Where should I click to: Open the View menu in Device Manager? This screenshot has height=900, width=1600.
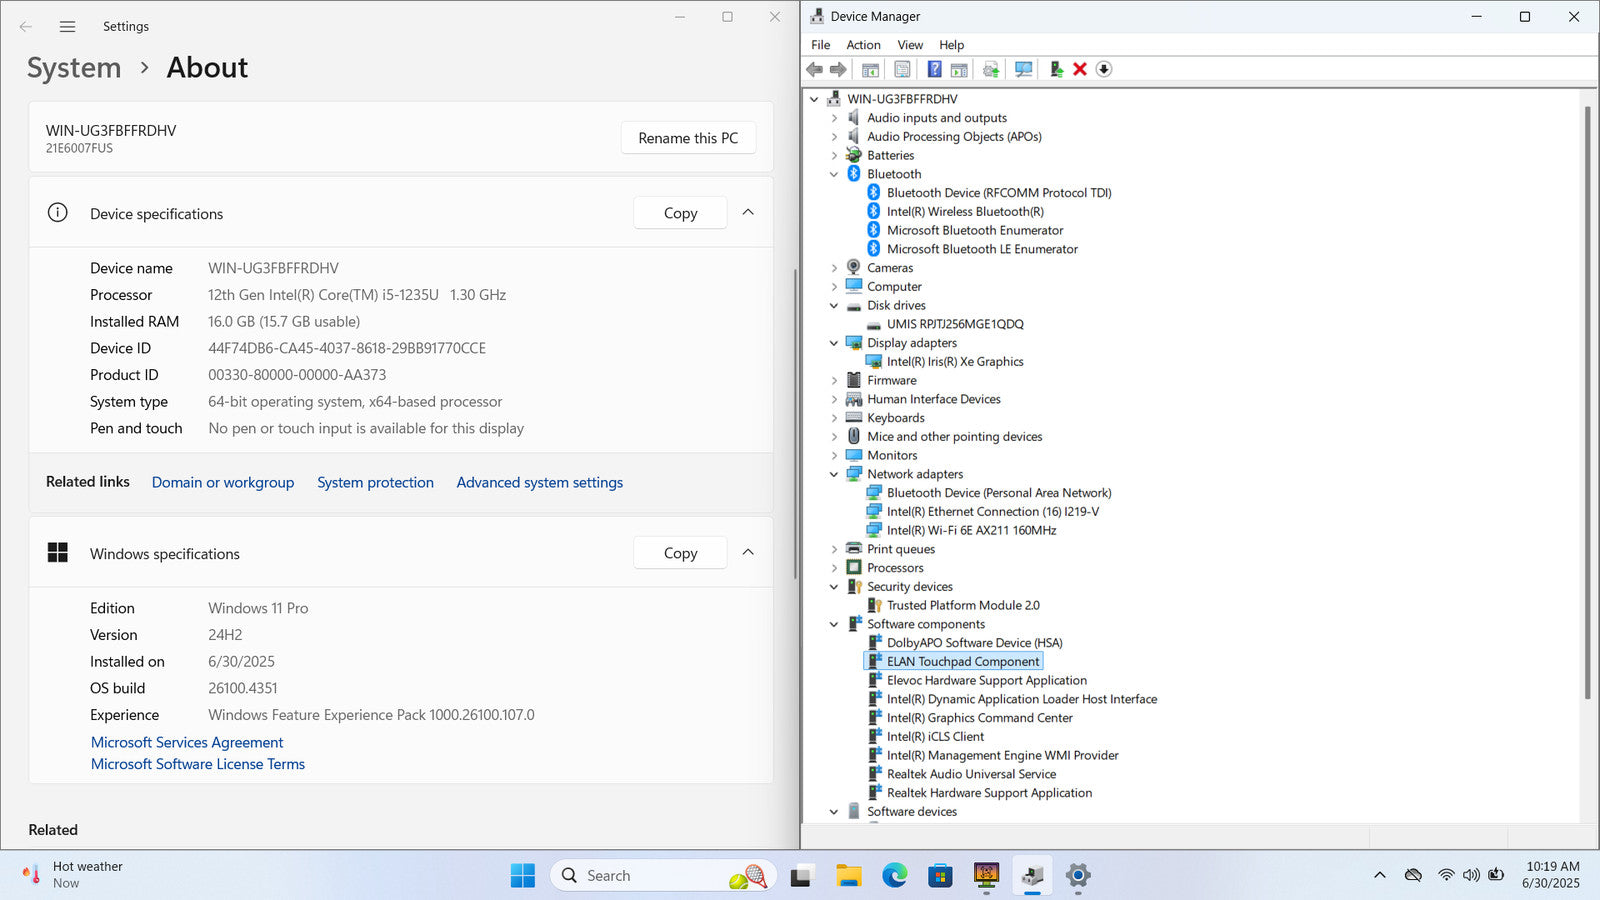(x=909, y=45)
